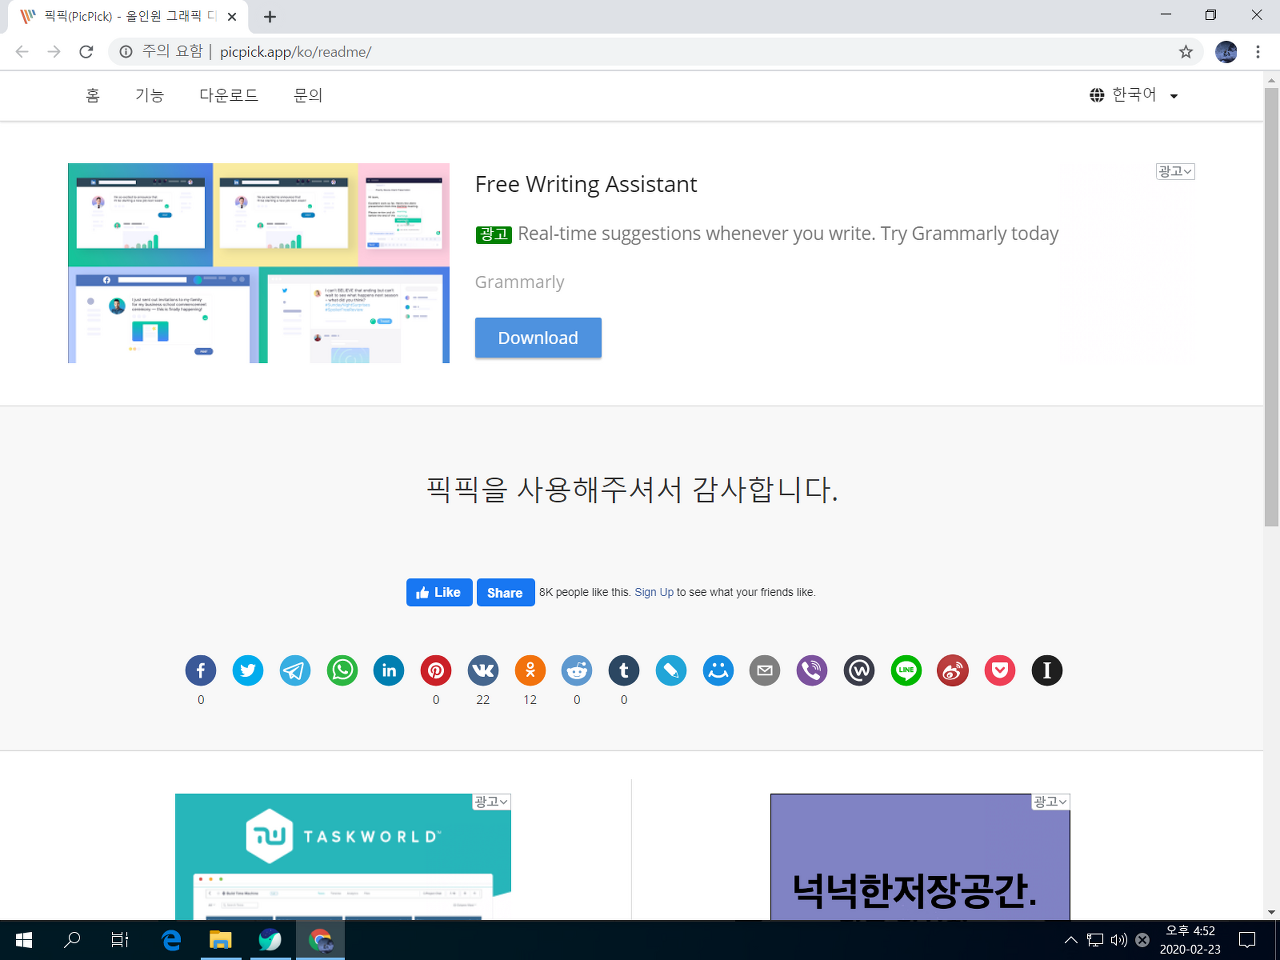Share on Tumblr icon
The width and height of the screenshot is (1280, 960).
[x=624, y=670]
